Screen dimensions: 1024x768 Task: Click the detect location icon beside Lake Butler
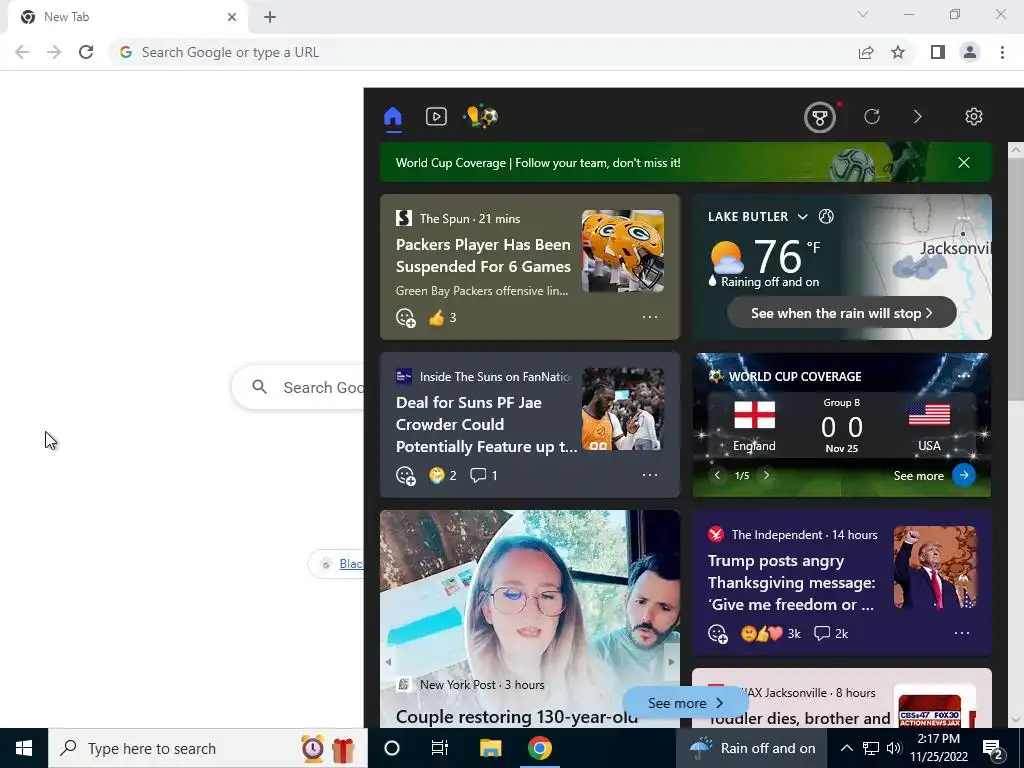pyautogui.click(x=826, y=217)
